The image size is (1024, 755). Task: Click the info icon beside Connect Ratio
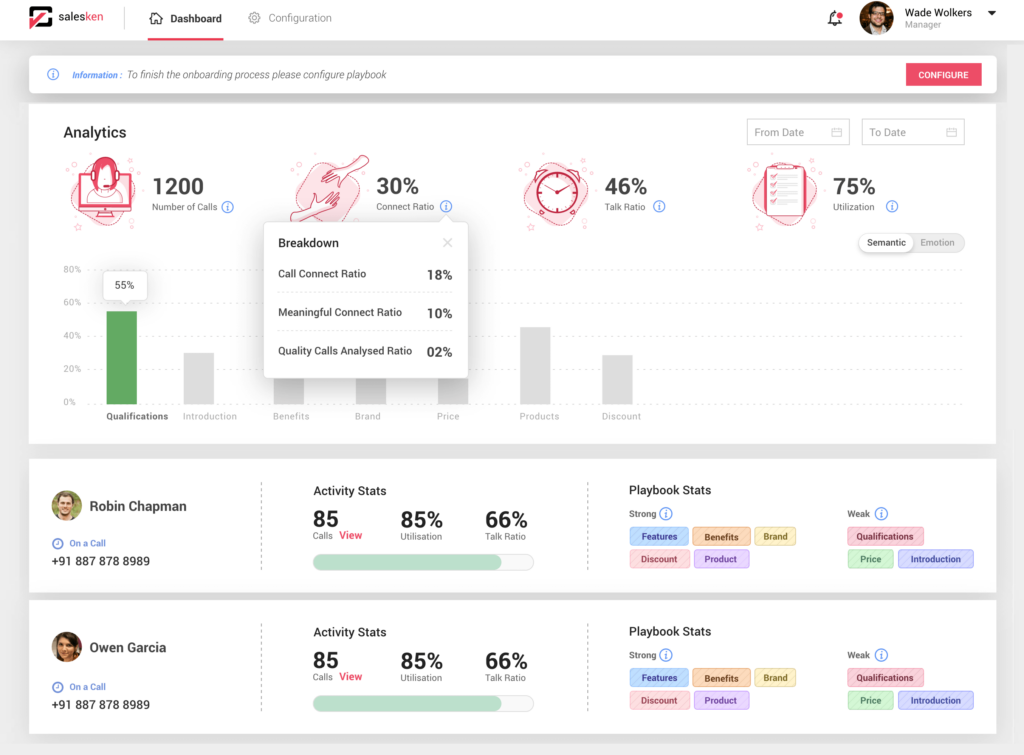(x=446, y=207)
